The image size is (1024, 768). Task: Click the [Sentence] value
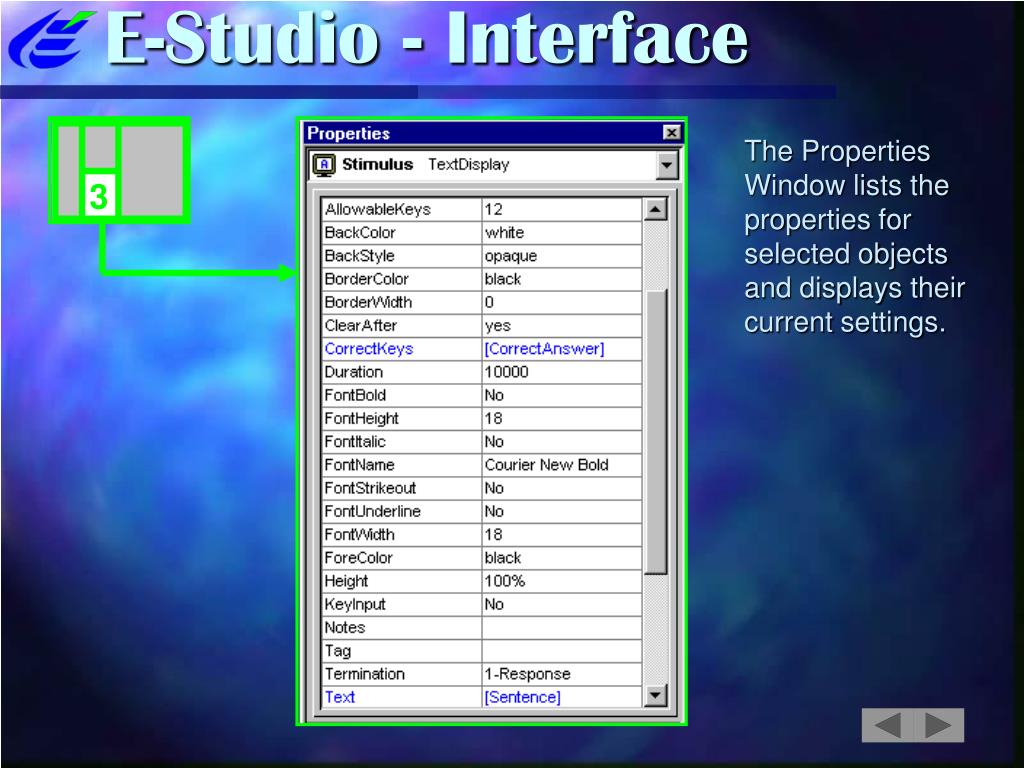tap(562, 697)
